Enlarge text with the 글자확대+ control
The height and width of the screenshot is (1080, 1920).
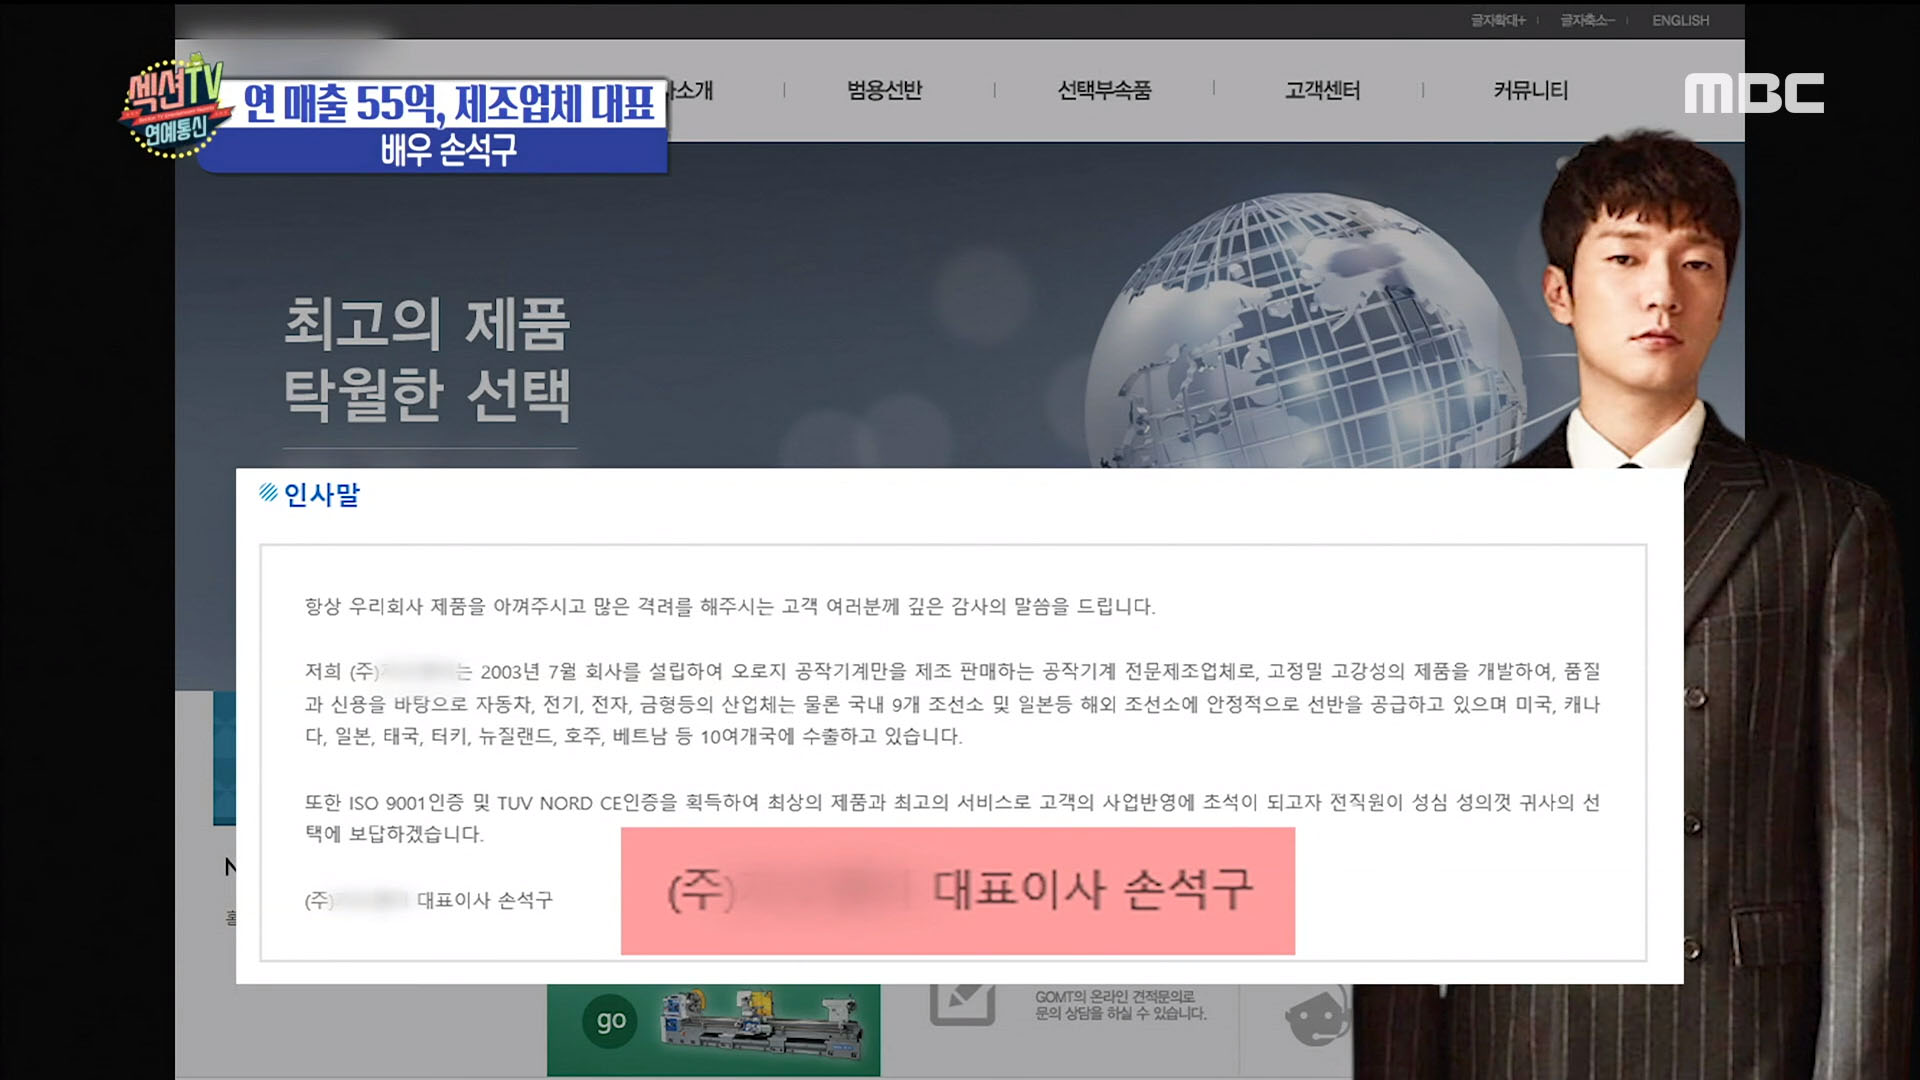[x=1500, y=20]
